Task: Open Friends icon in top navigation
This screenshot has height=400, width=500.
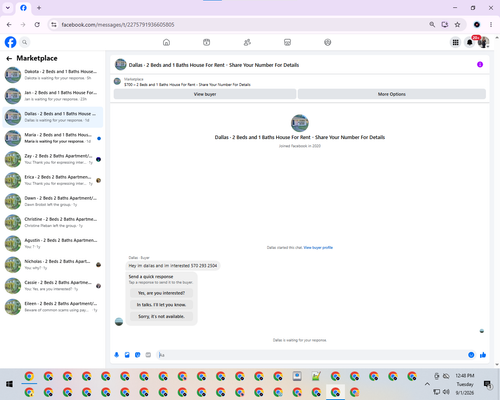Action: point(247,42)
